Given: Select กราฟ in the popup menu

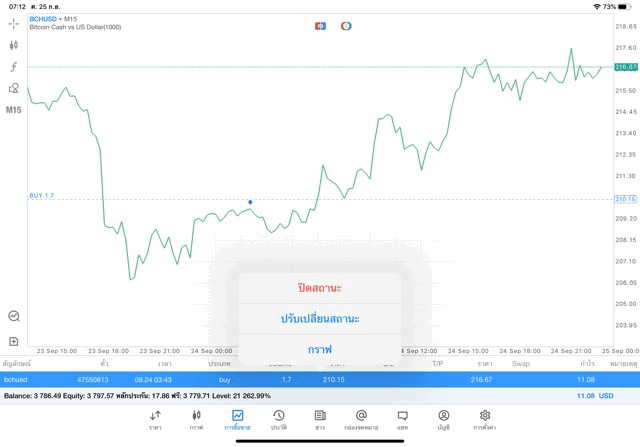Looking at the screenshot, I should (x=320, y=349).
